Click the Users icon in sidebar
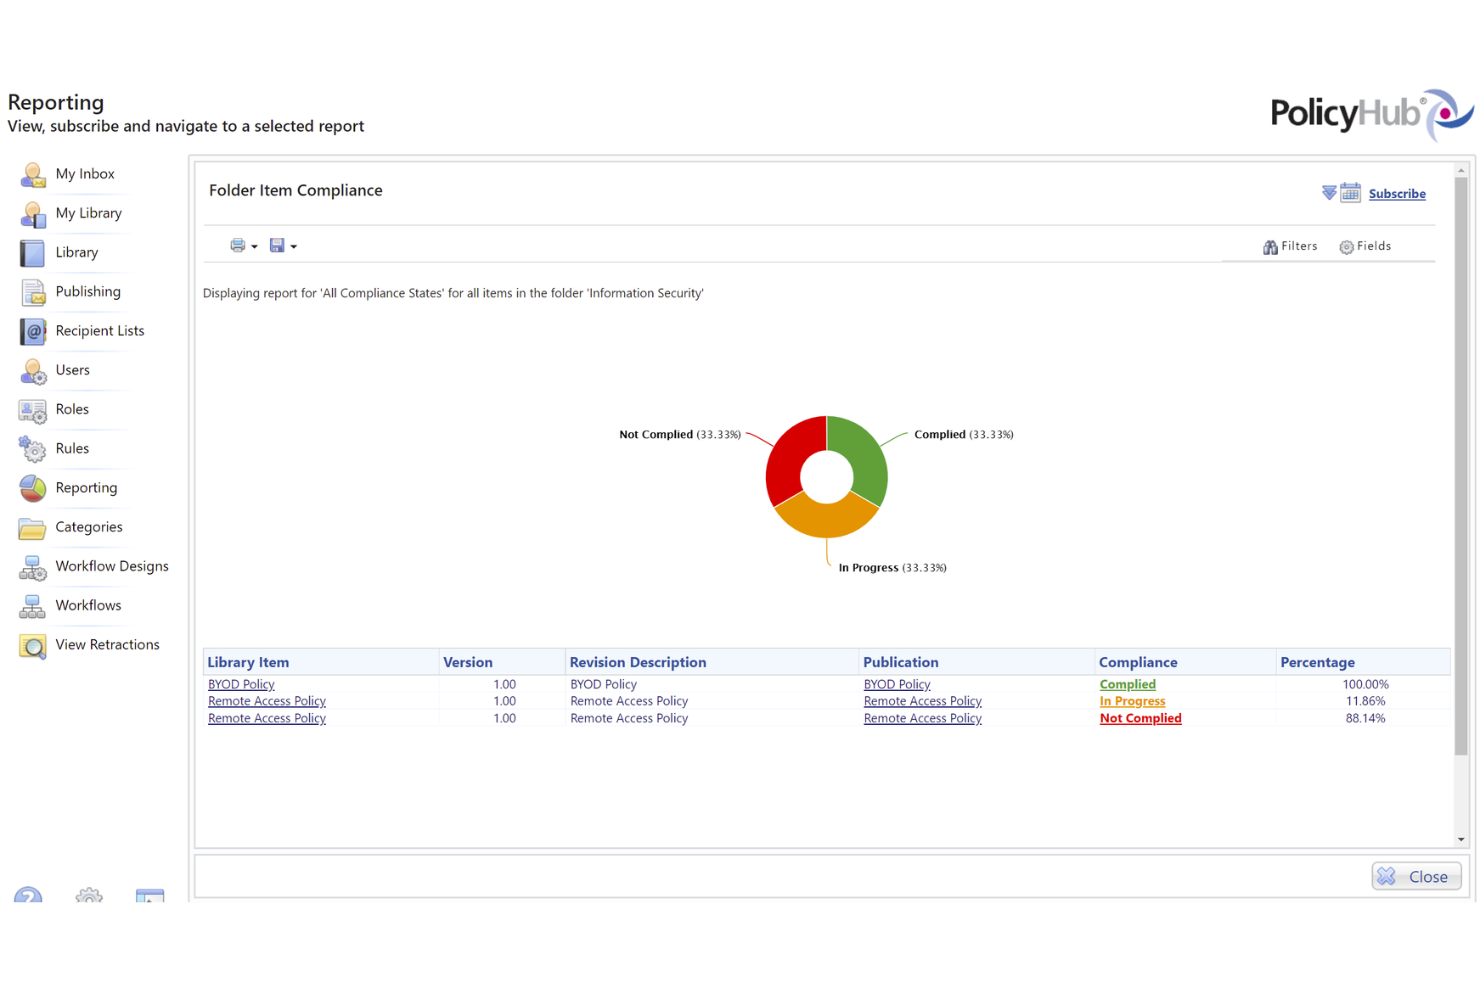1480x987 pixels. click(x=33, y=371)
